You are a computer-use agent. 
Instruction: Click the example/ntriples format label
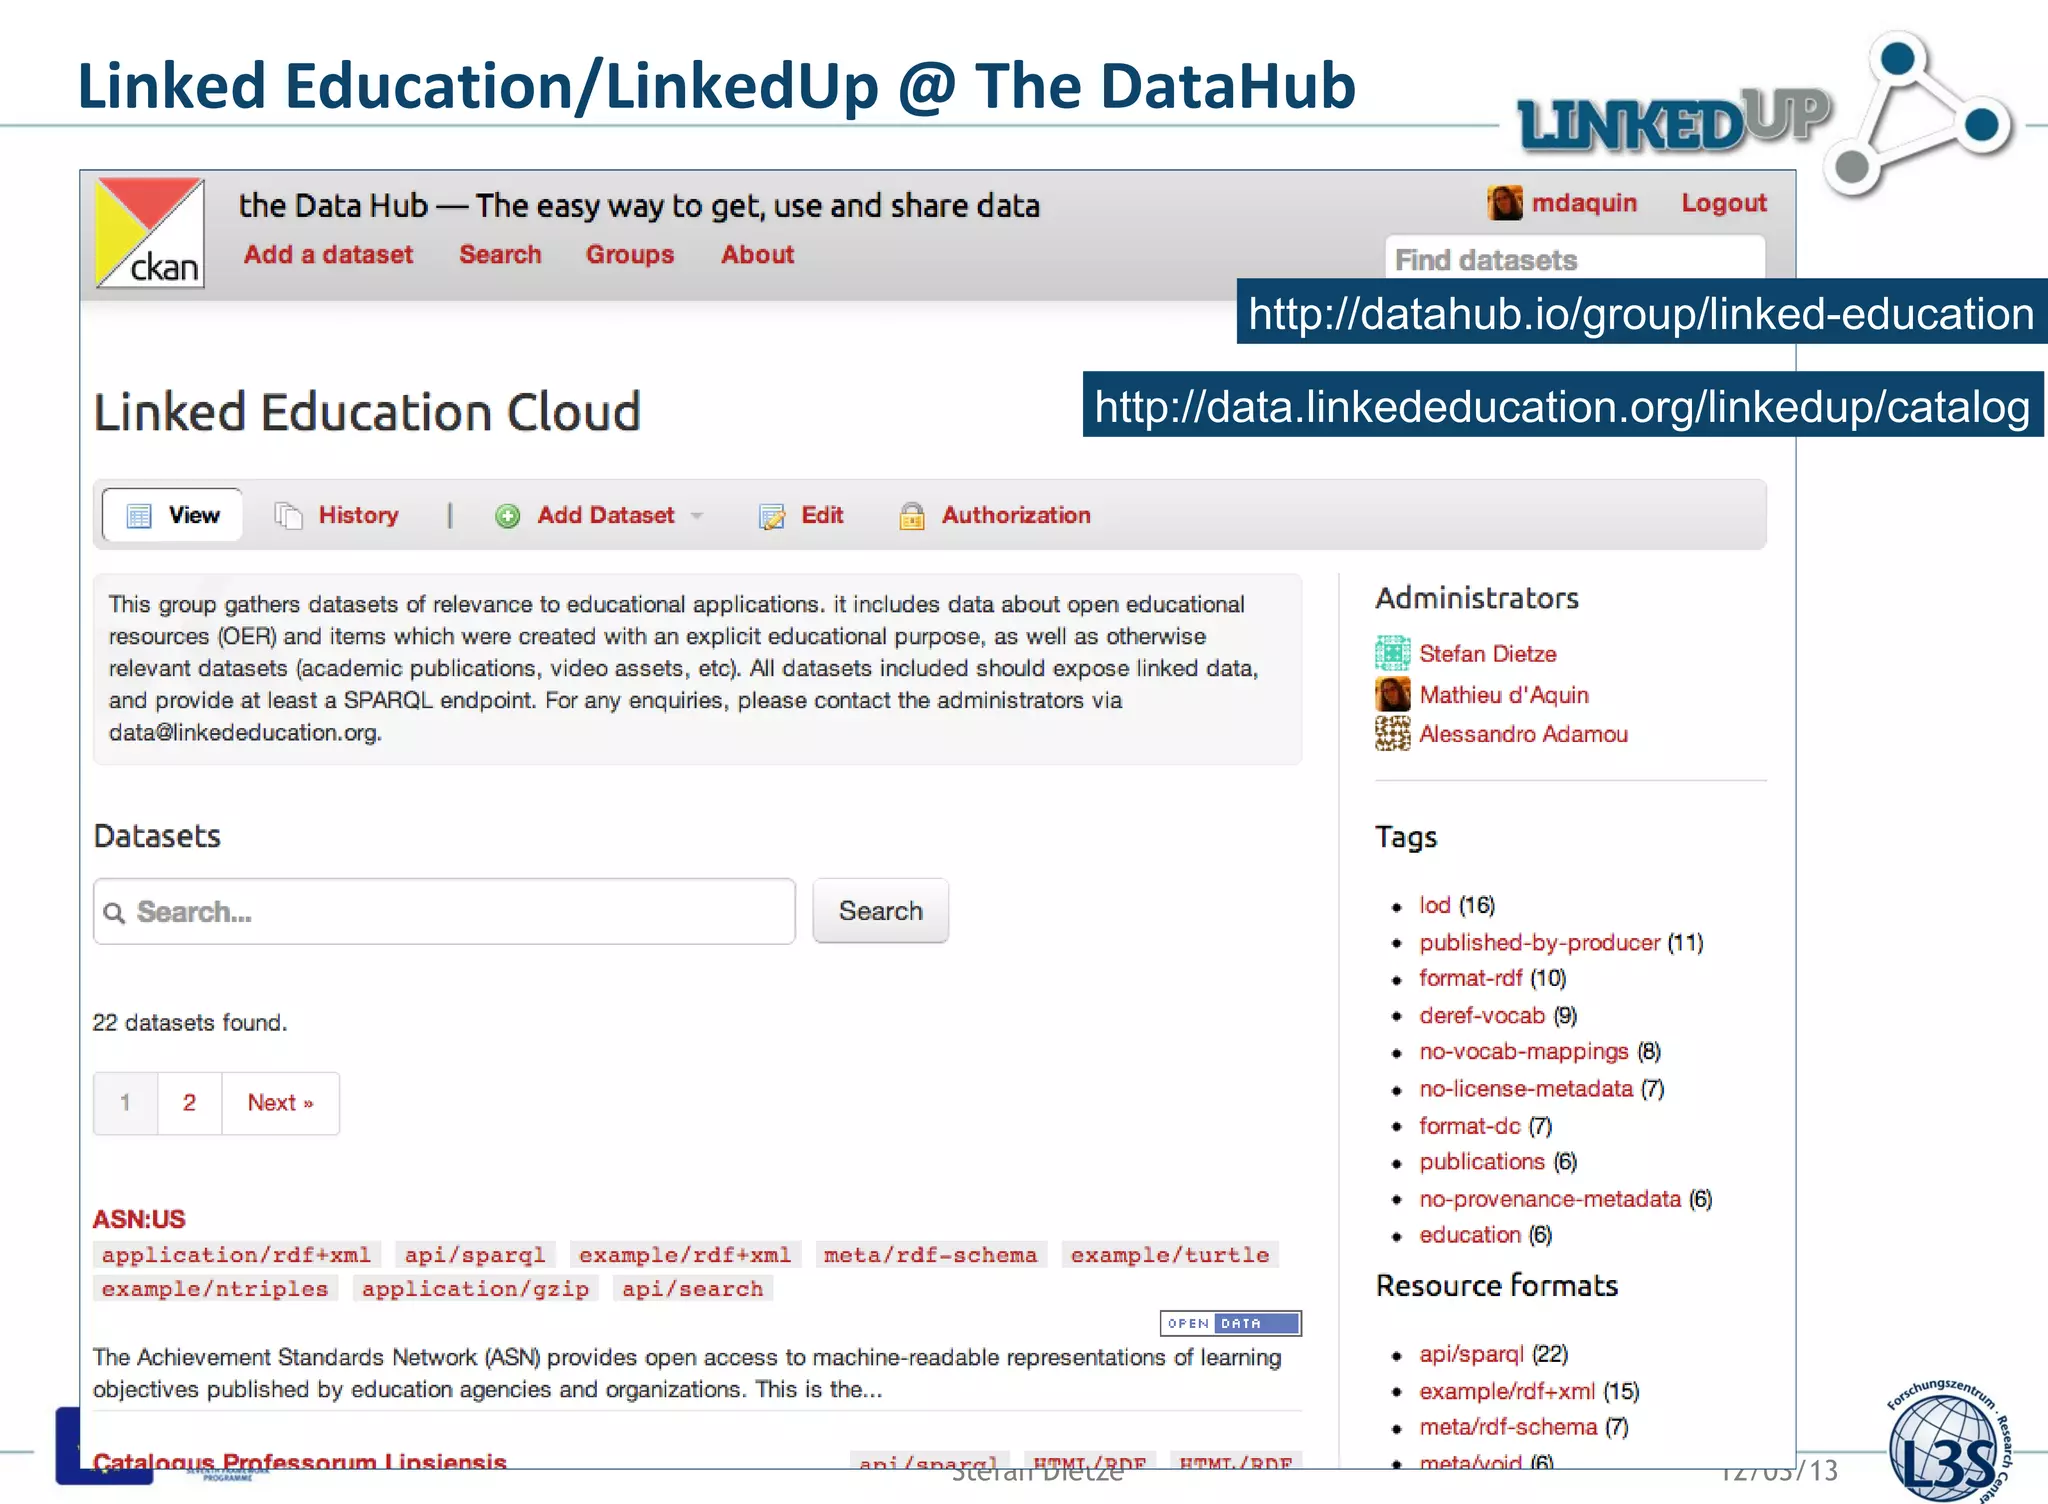215,1289
